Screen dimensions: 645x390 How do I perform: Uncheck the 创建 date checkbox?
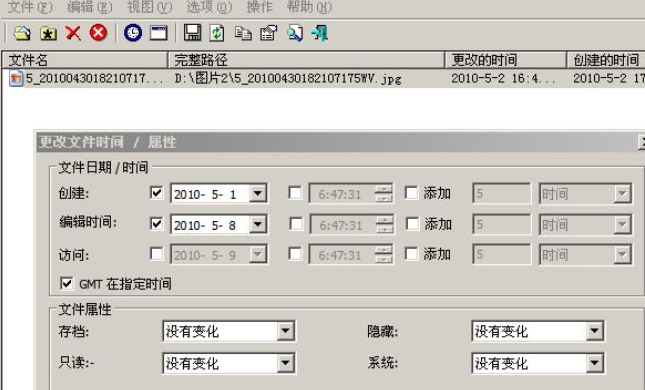point(156,193)
